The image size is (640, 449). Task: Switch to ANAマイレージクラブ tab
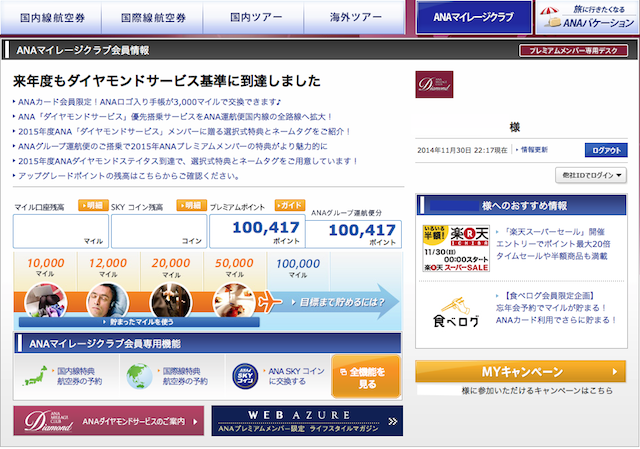click(473, 17)
